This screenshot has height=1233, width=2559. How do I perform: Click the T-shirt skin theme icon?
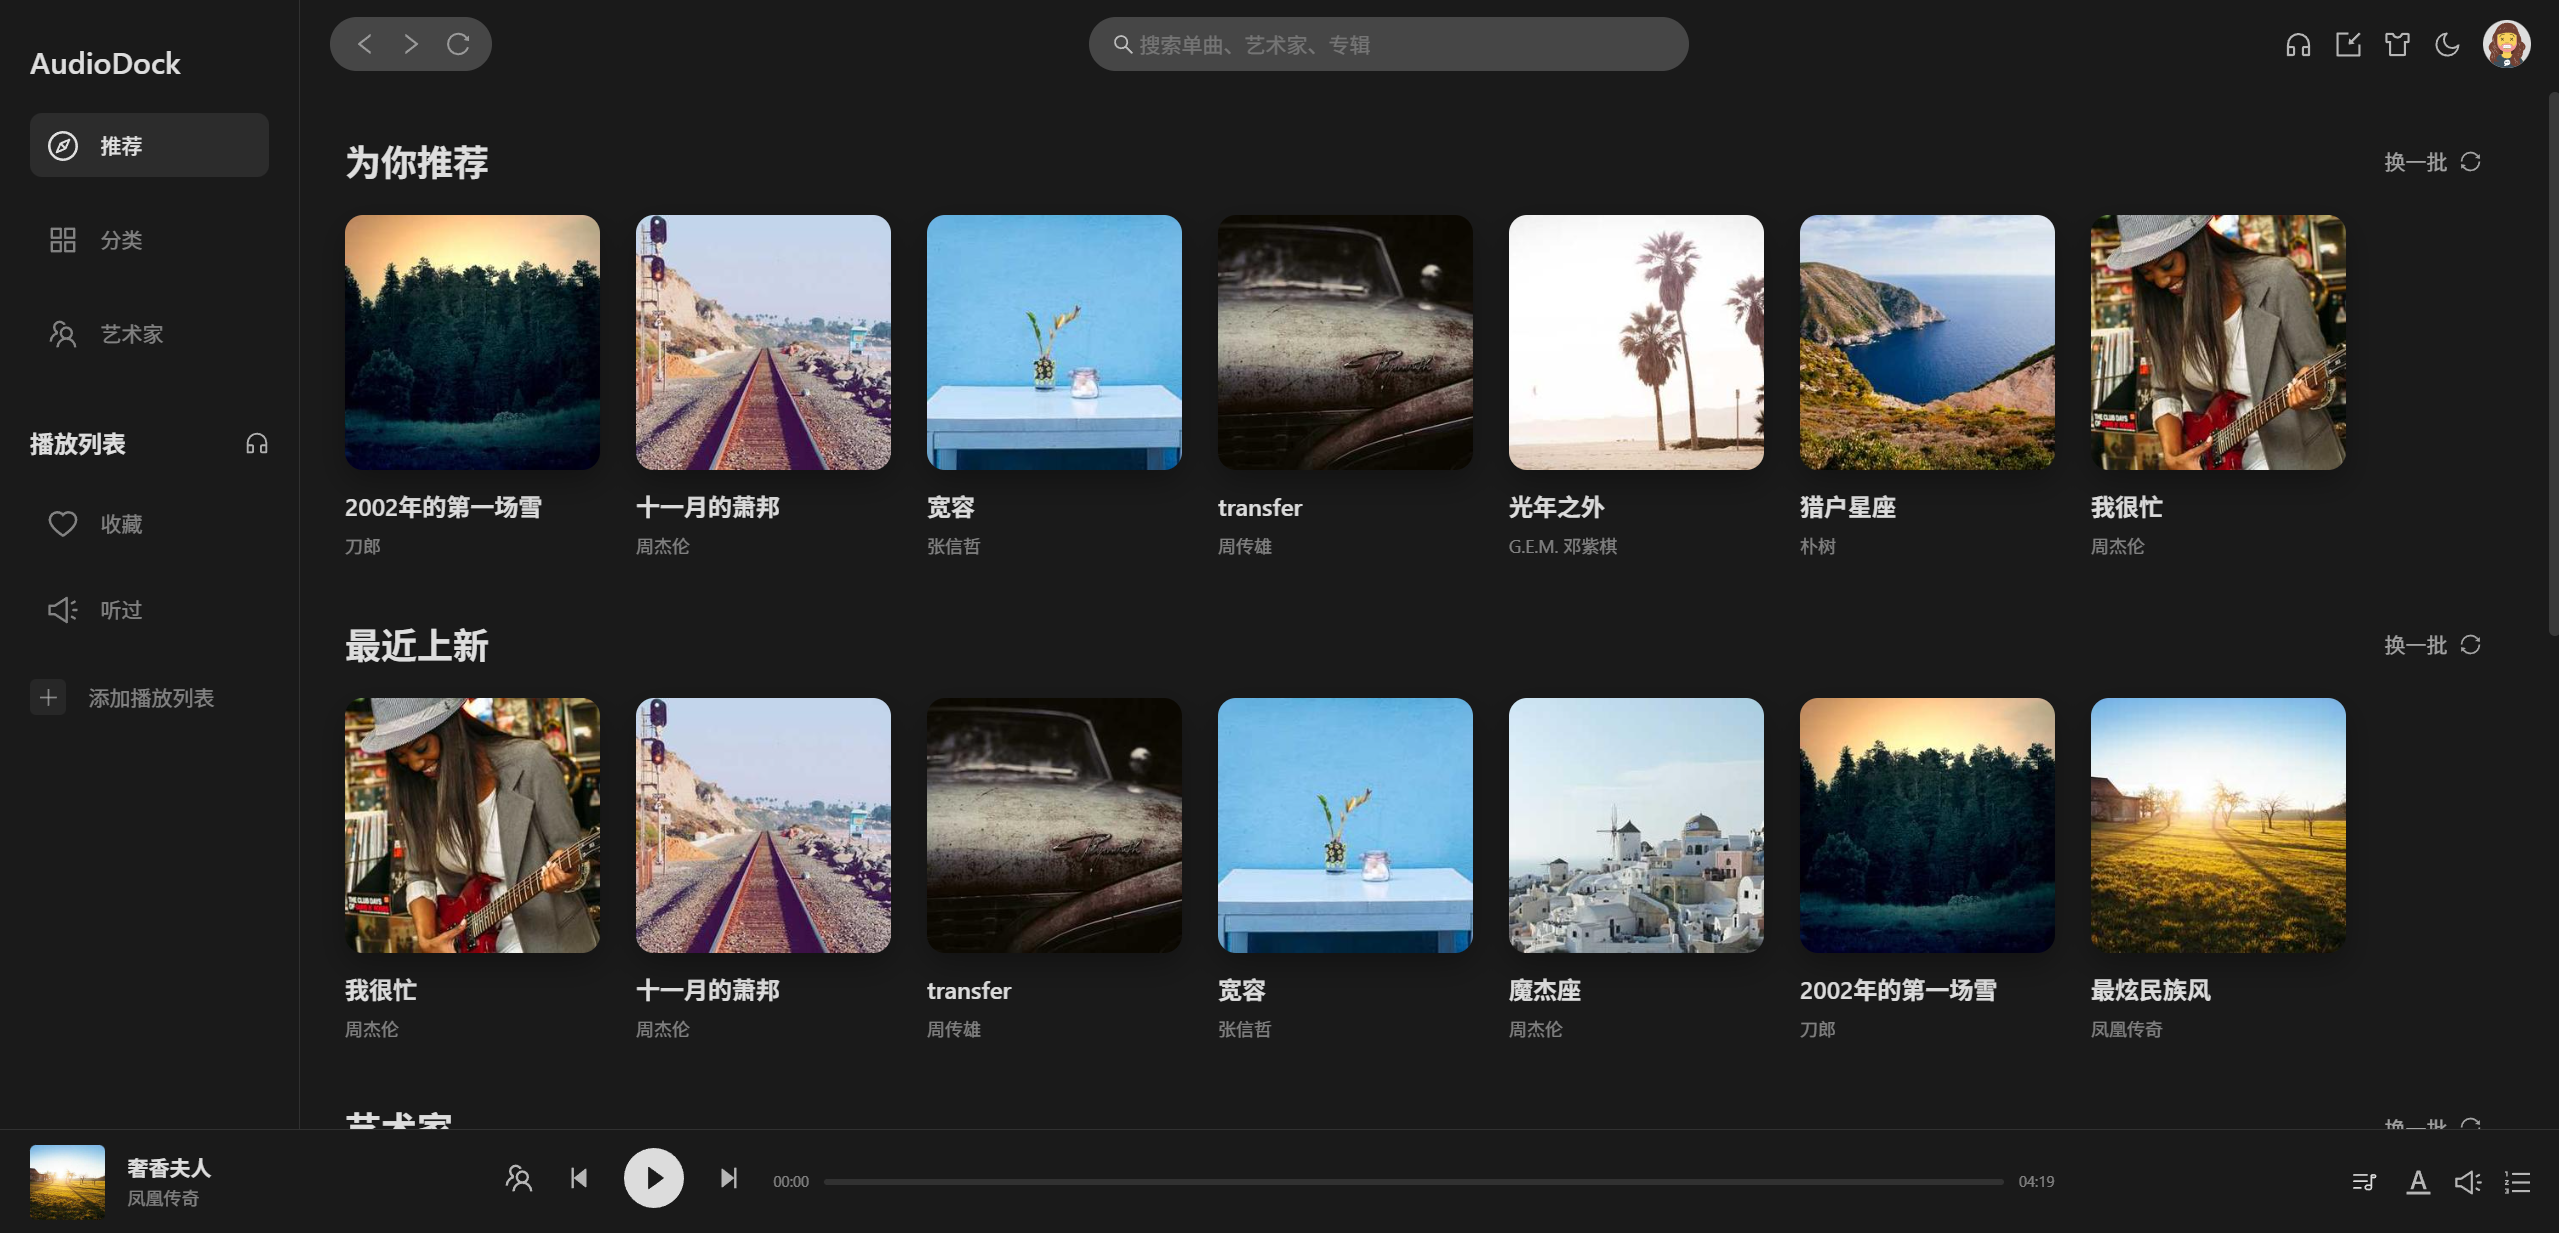(2397, 45)
